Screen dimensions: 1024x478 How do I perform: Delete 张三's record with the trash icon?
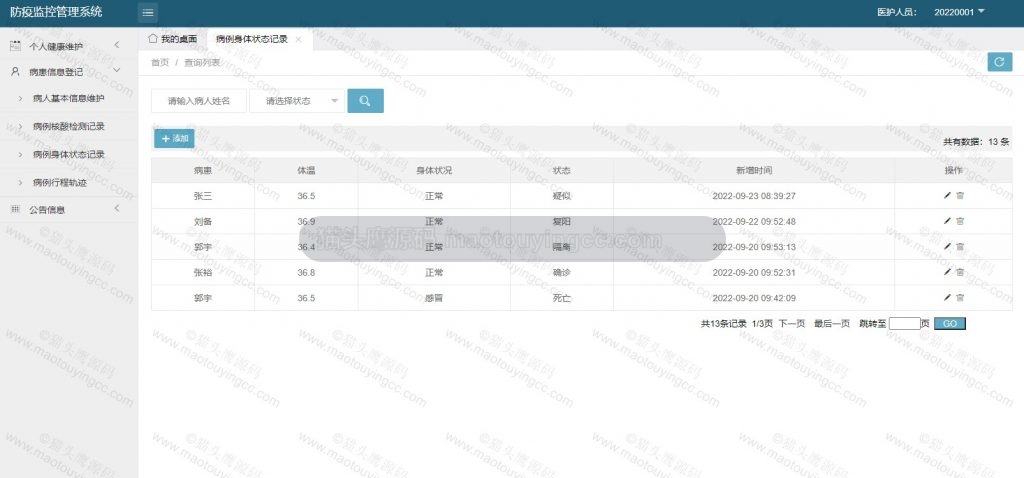(960, 195)
